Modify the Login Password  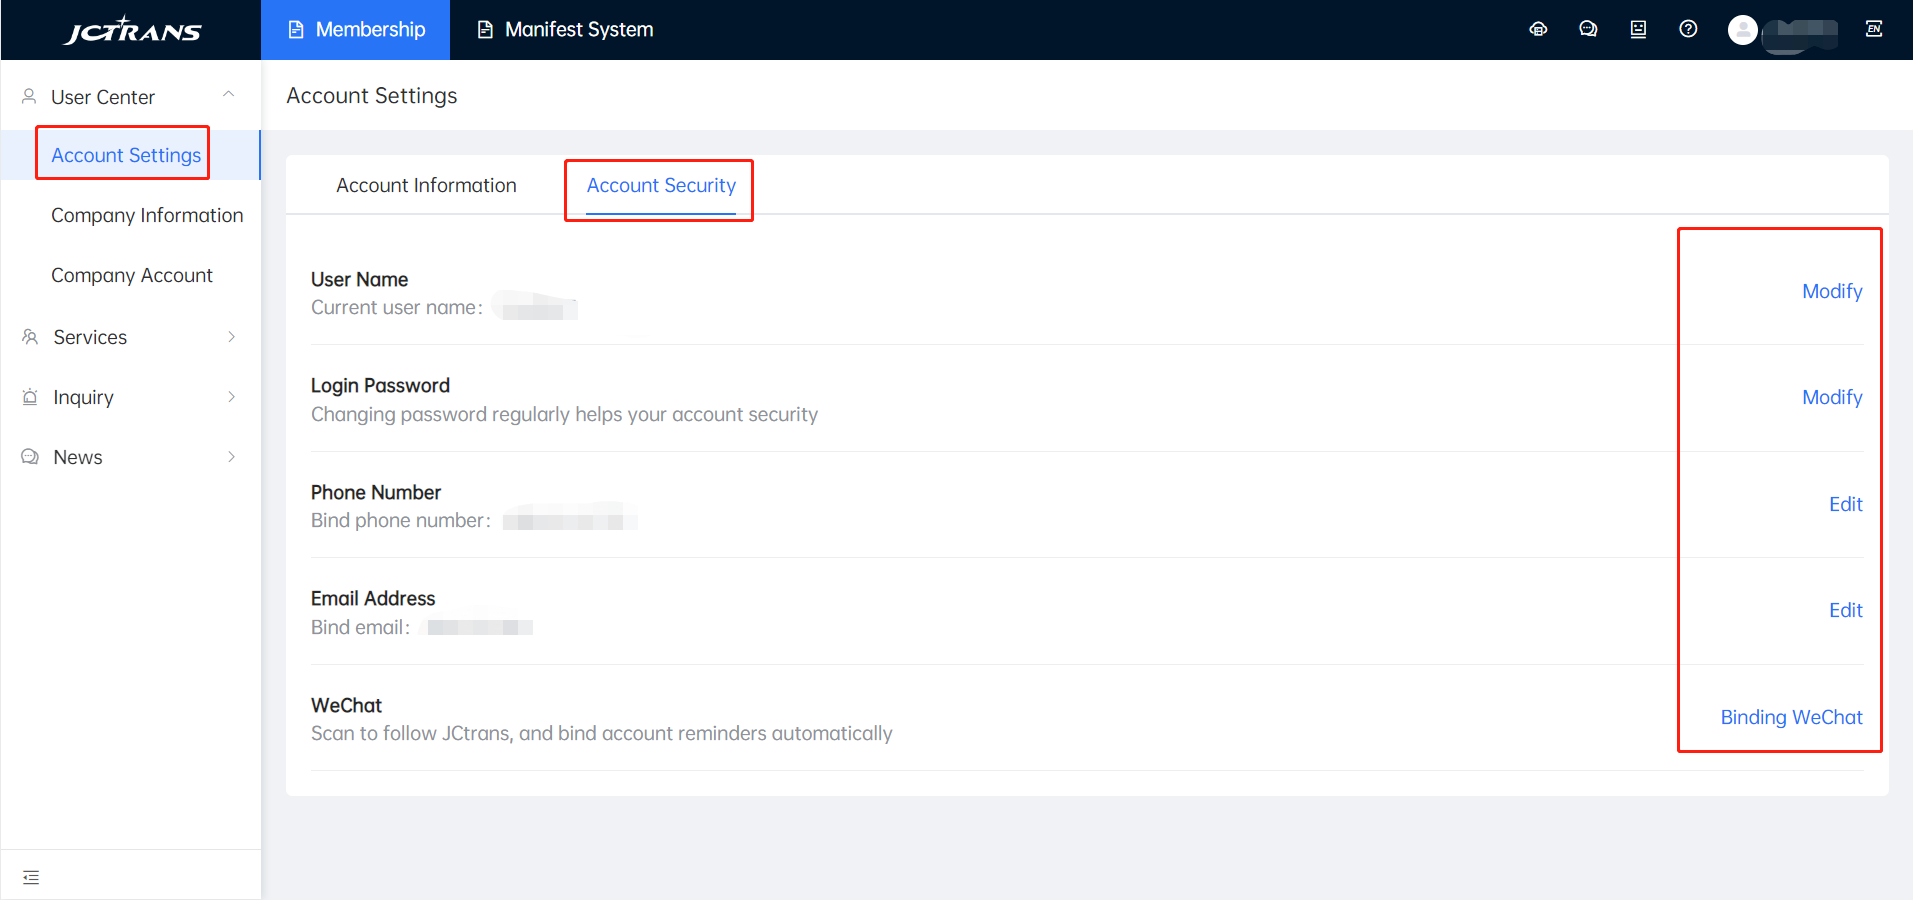[1831, 397]
